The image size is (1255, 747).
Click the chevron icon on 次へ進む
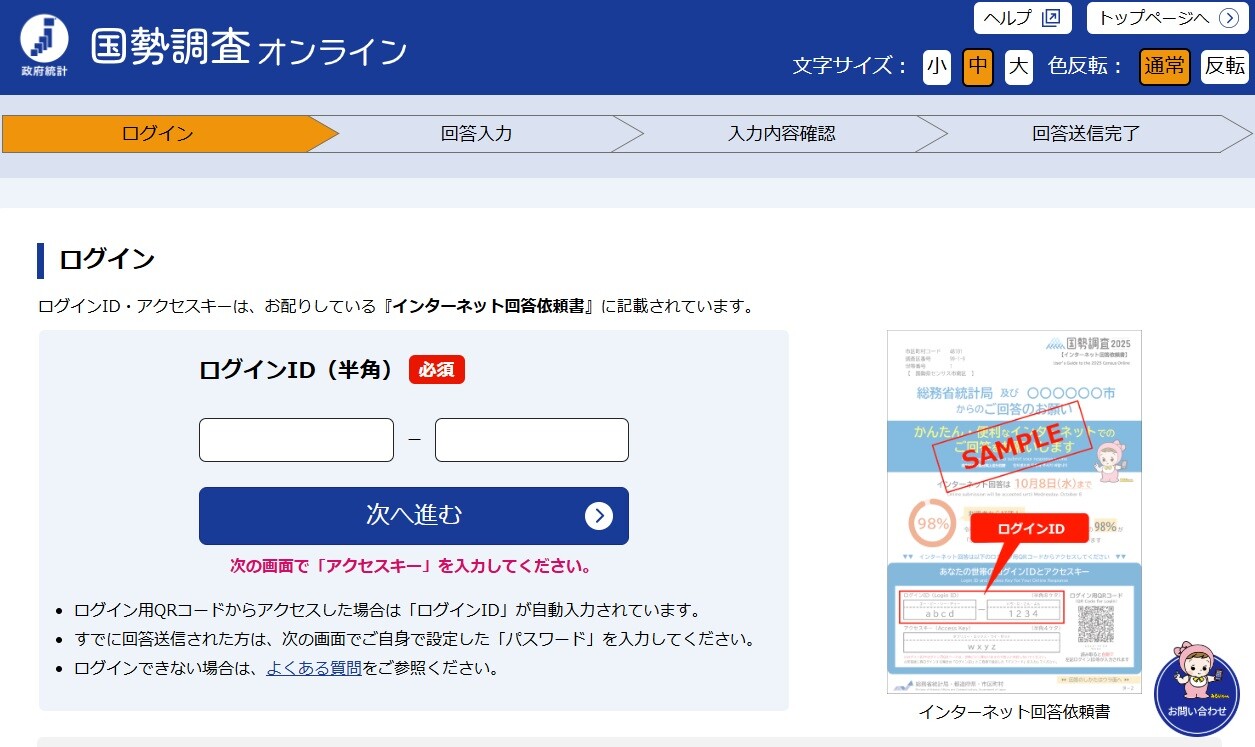click(598, 516)
